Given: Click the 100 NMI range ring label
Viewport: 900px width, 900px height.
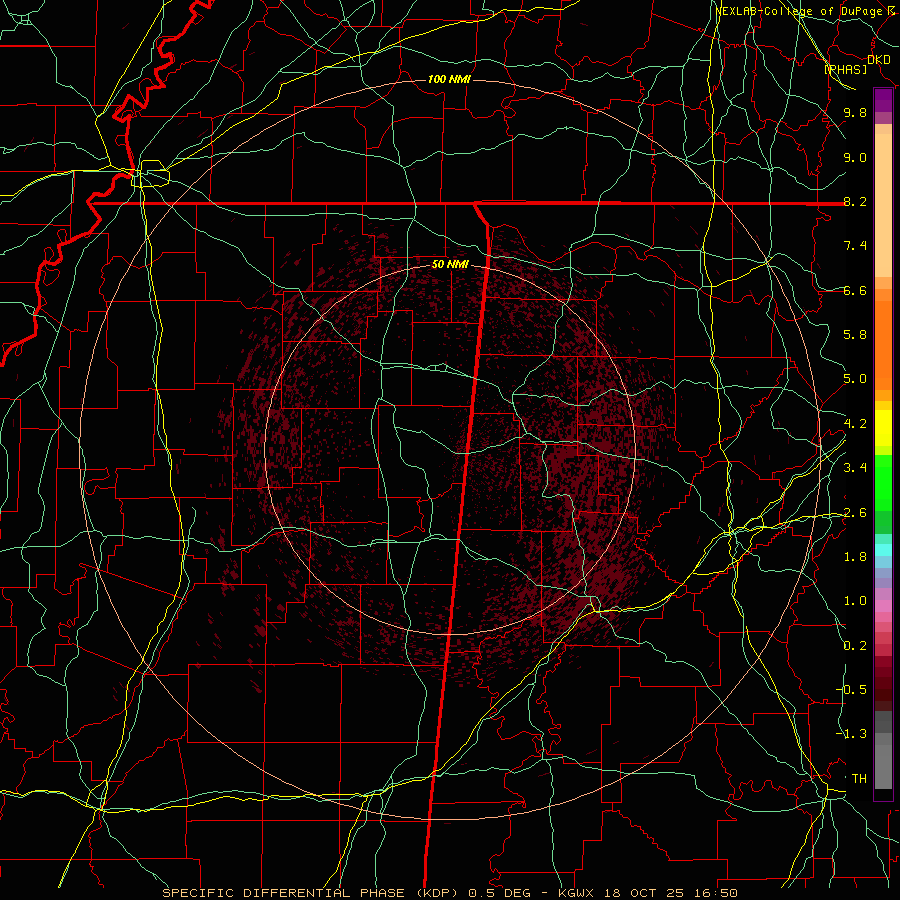Looking at the screenshot, I should 449,79.
